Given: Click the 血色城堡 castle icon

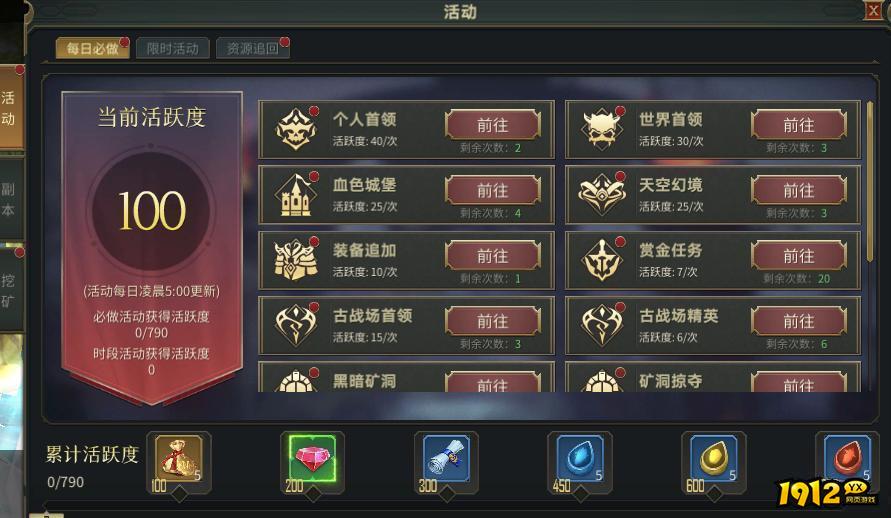Looking at the screenshot, I should tap(295, 195).
